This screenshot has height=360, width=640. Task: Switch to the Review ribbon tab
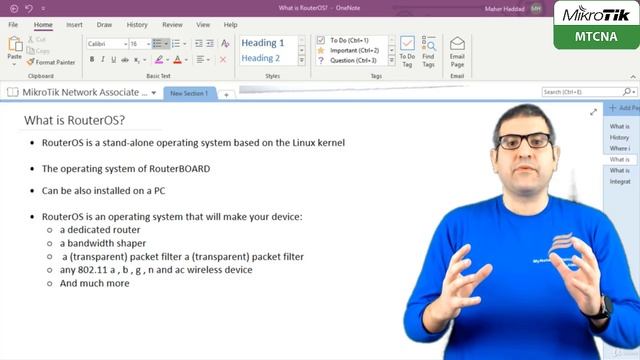pyautogui.click(x=173, y=24)
